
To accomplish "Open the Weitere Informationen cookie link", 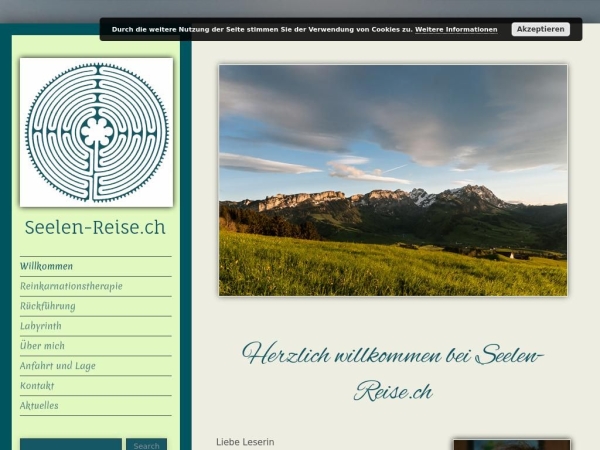I will pyautogui.click(x=456, y=30).
